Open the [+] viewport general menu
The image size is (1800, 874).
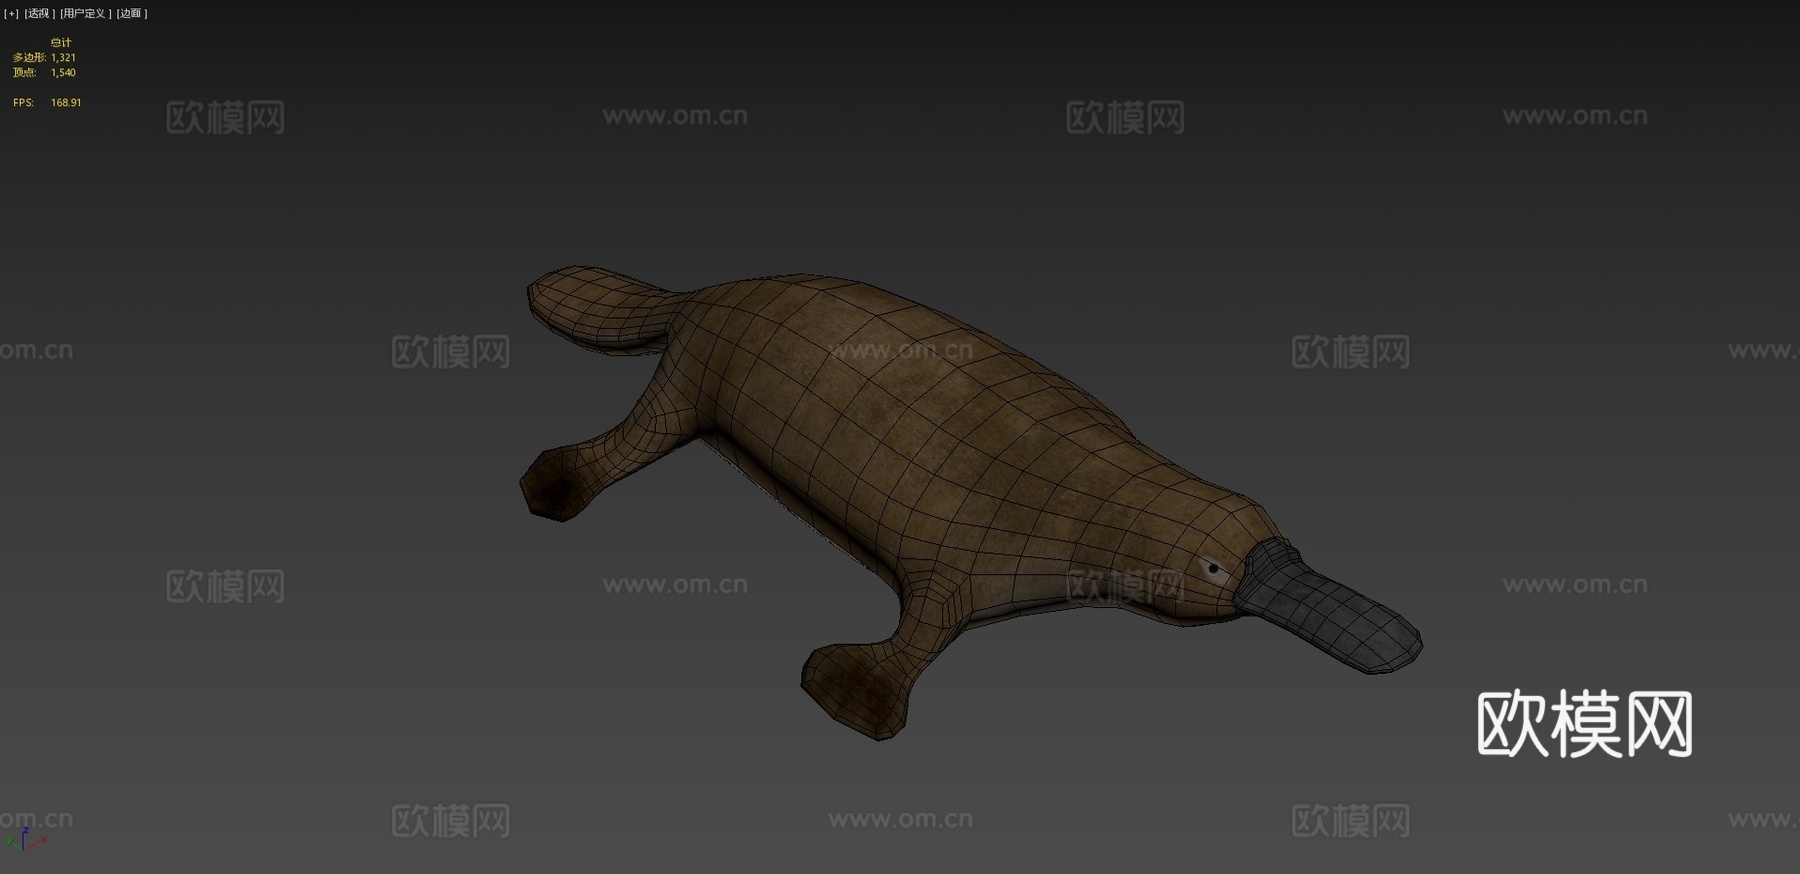[12, 13]
